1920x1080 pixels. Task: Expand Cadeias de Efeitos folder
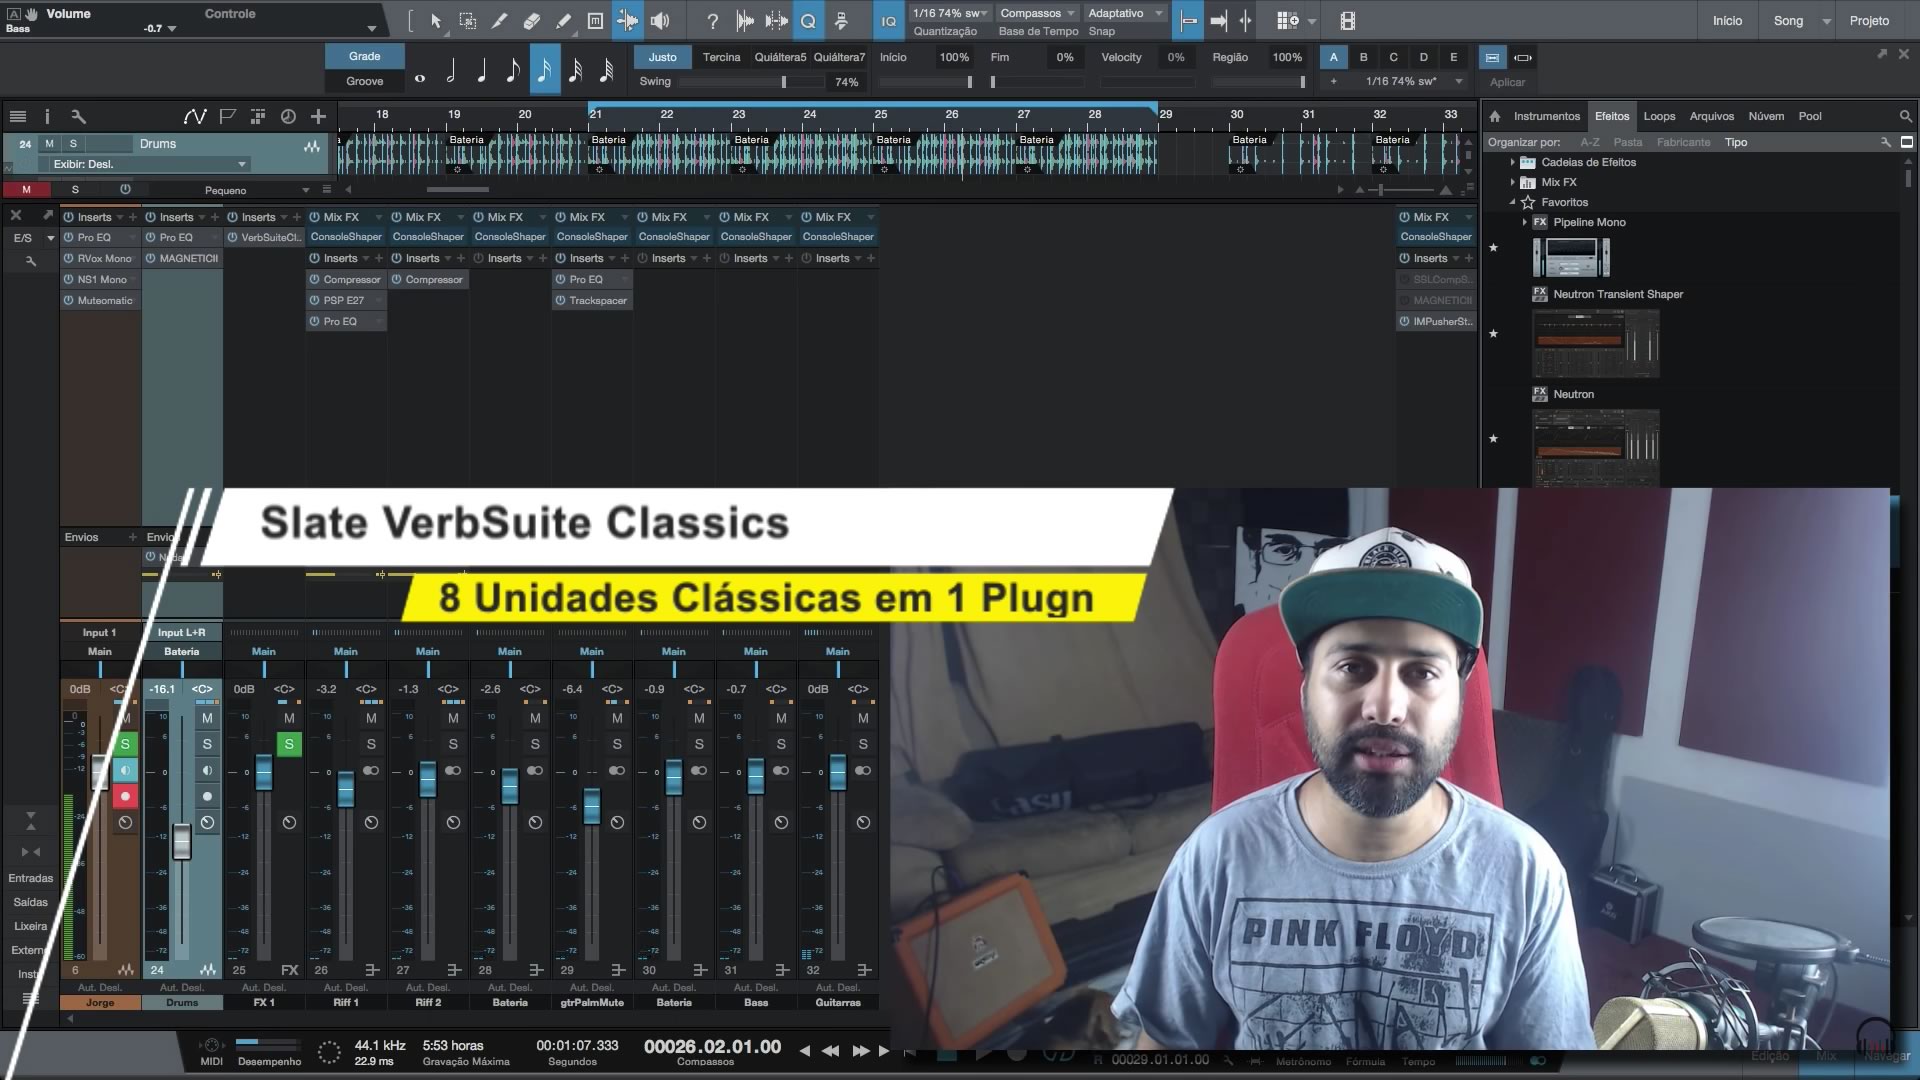[1512, 162]
